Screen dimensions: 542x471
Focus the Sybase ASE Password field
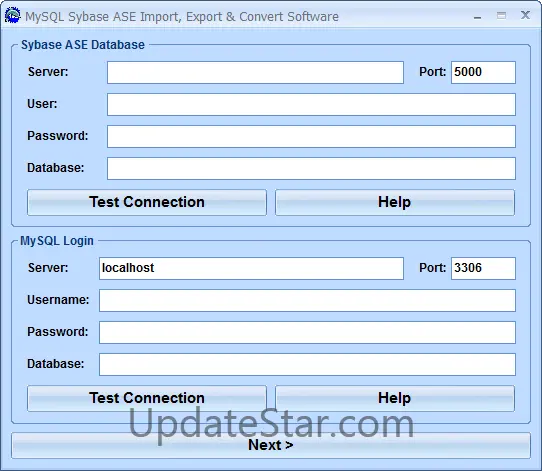[x=311, y=136]
